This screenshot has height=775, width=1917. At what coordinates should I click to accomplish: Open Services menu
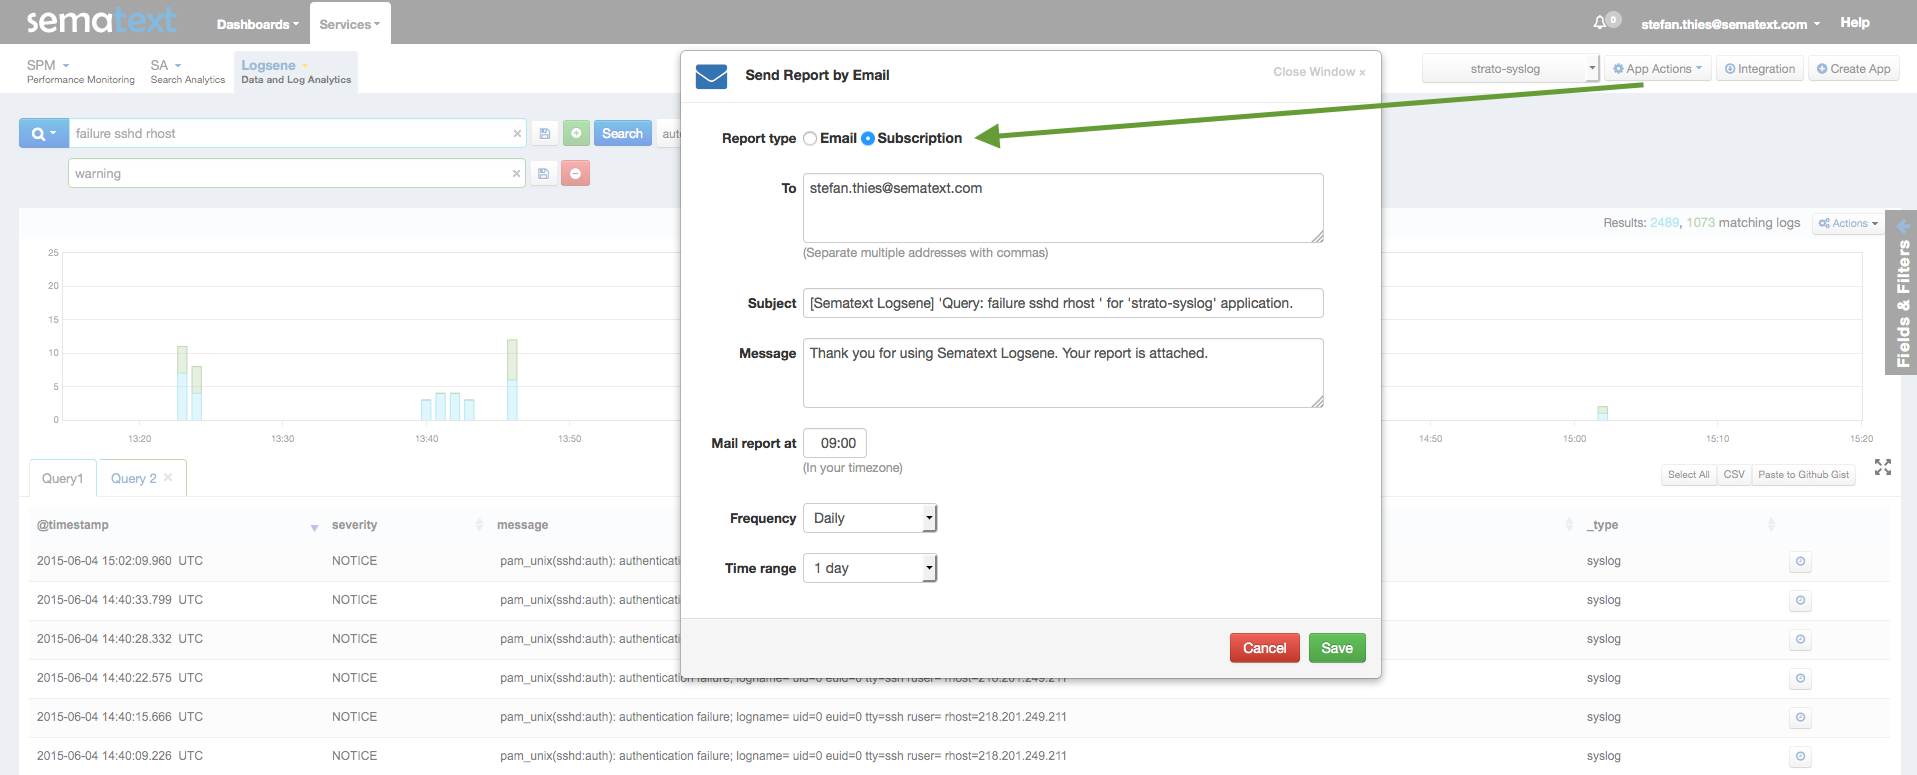click(x=350, y=24)
